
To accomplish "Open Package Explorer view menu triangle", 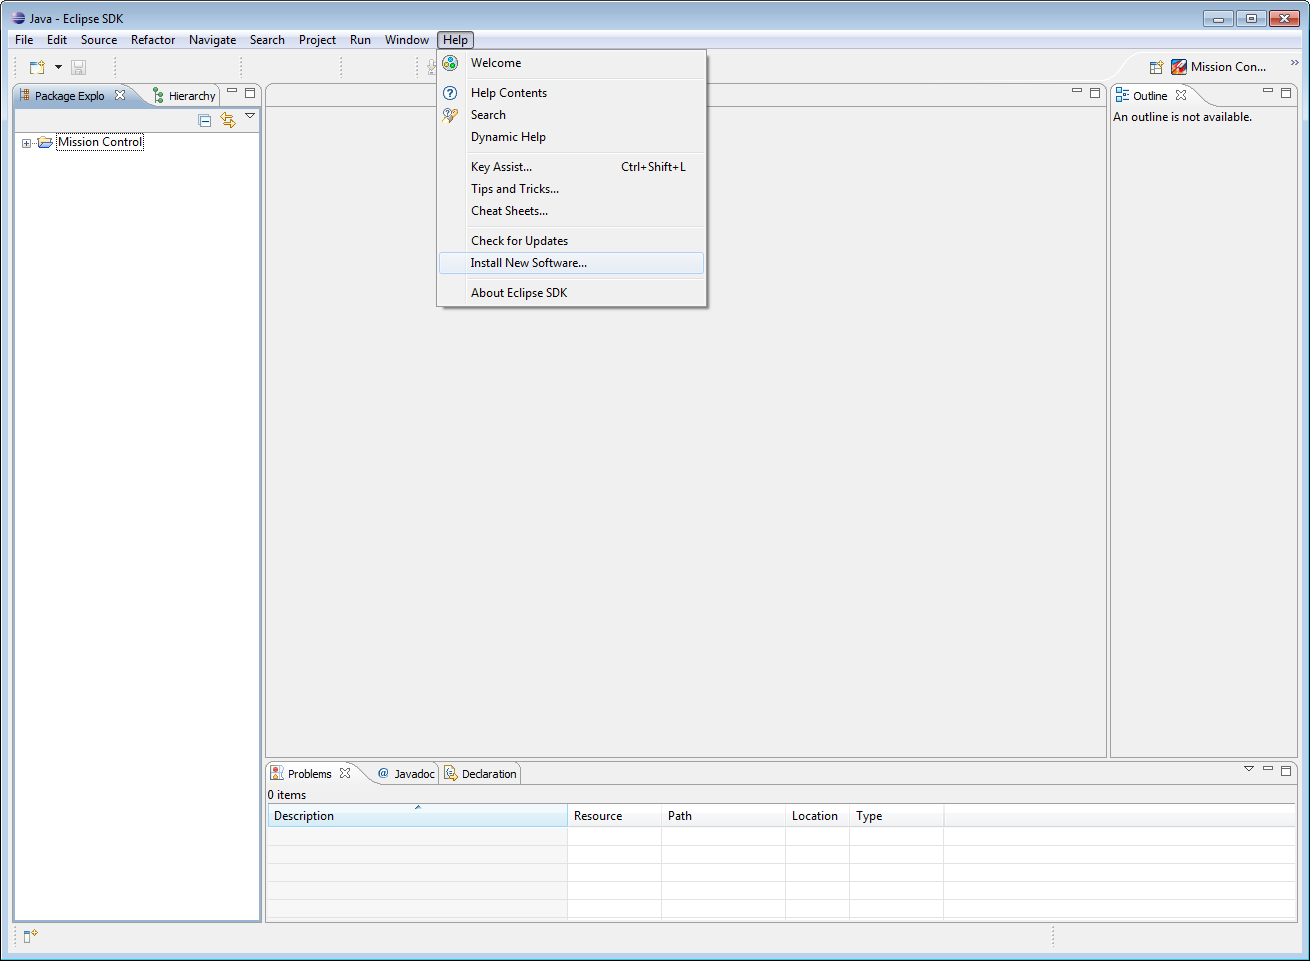I will tap(250, 116).
